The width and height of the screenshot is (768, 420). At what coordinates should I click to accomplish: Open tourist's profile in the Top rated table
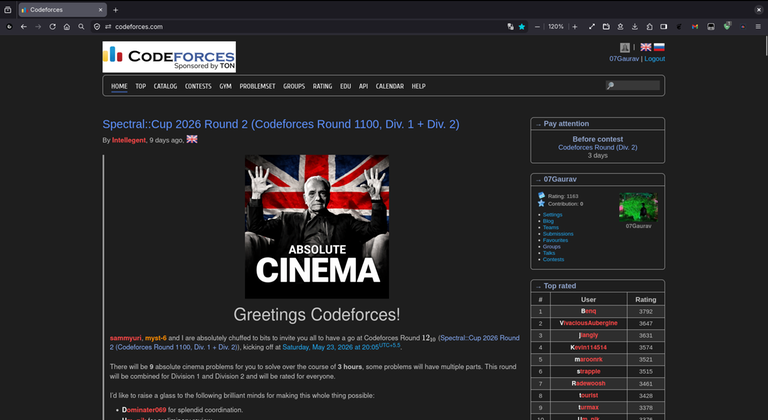coord(588,395)
